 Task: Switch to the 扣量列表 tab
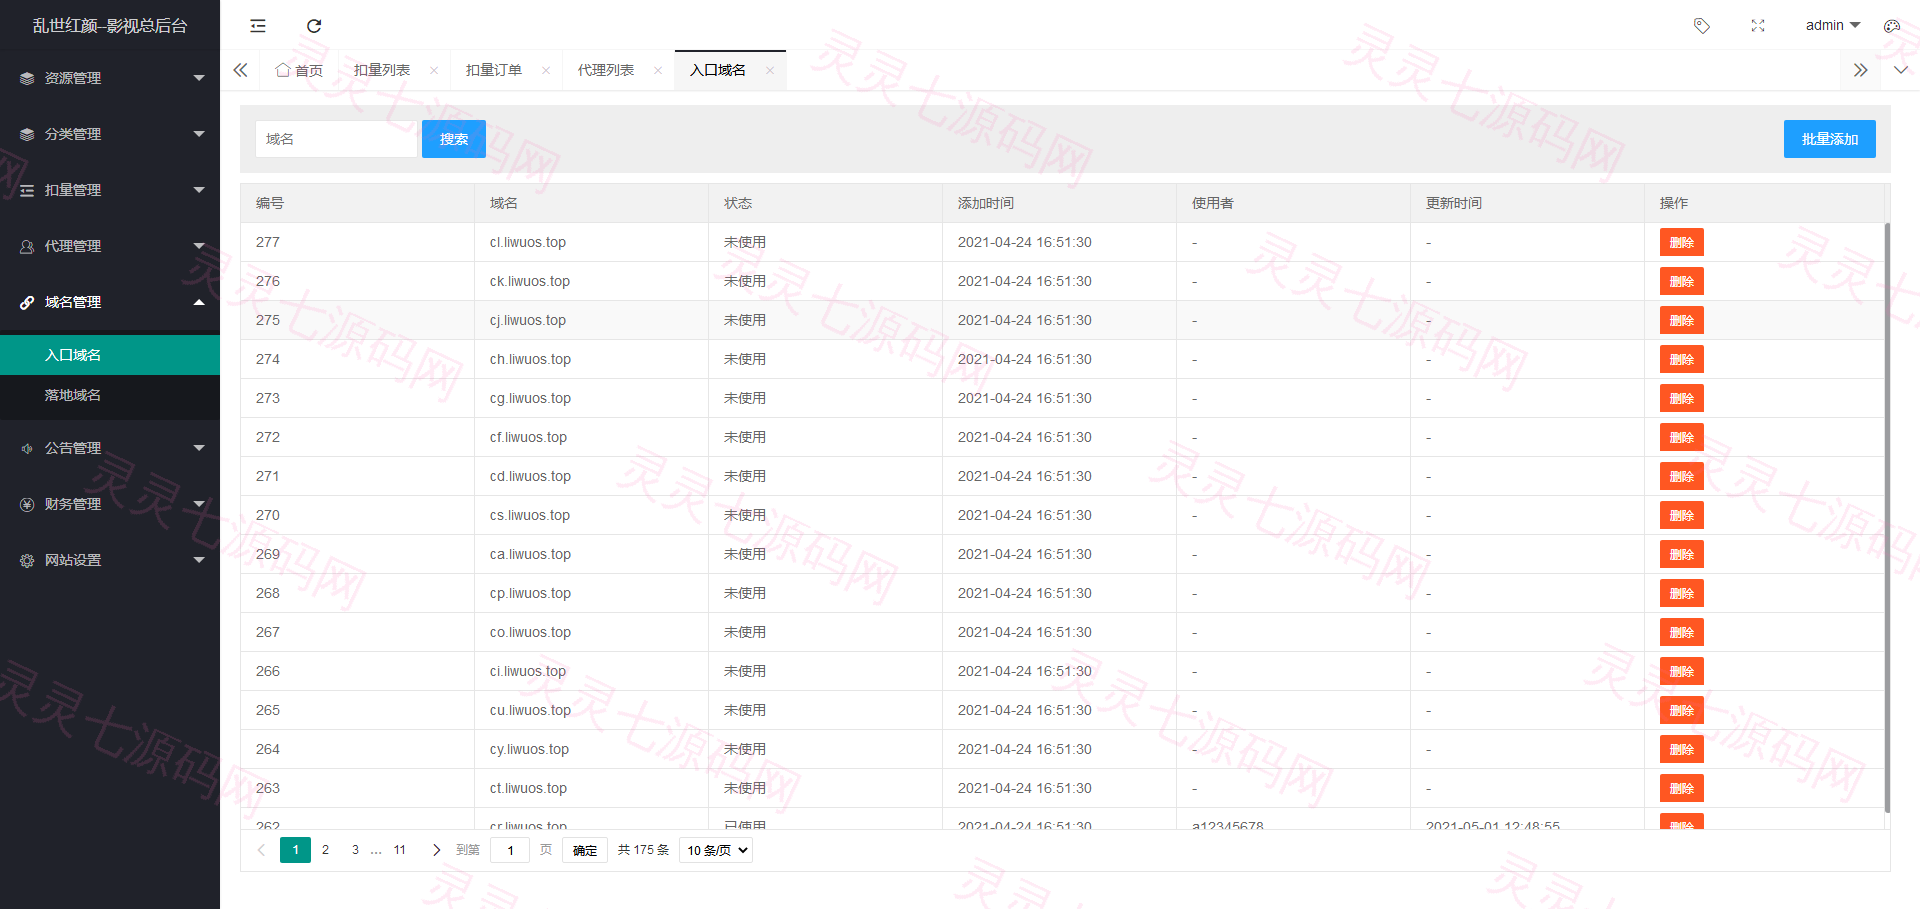coord(382,70)
